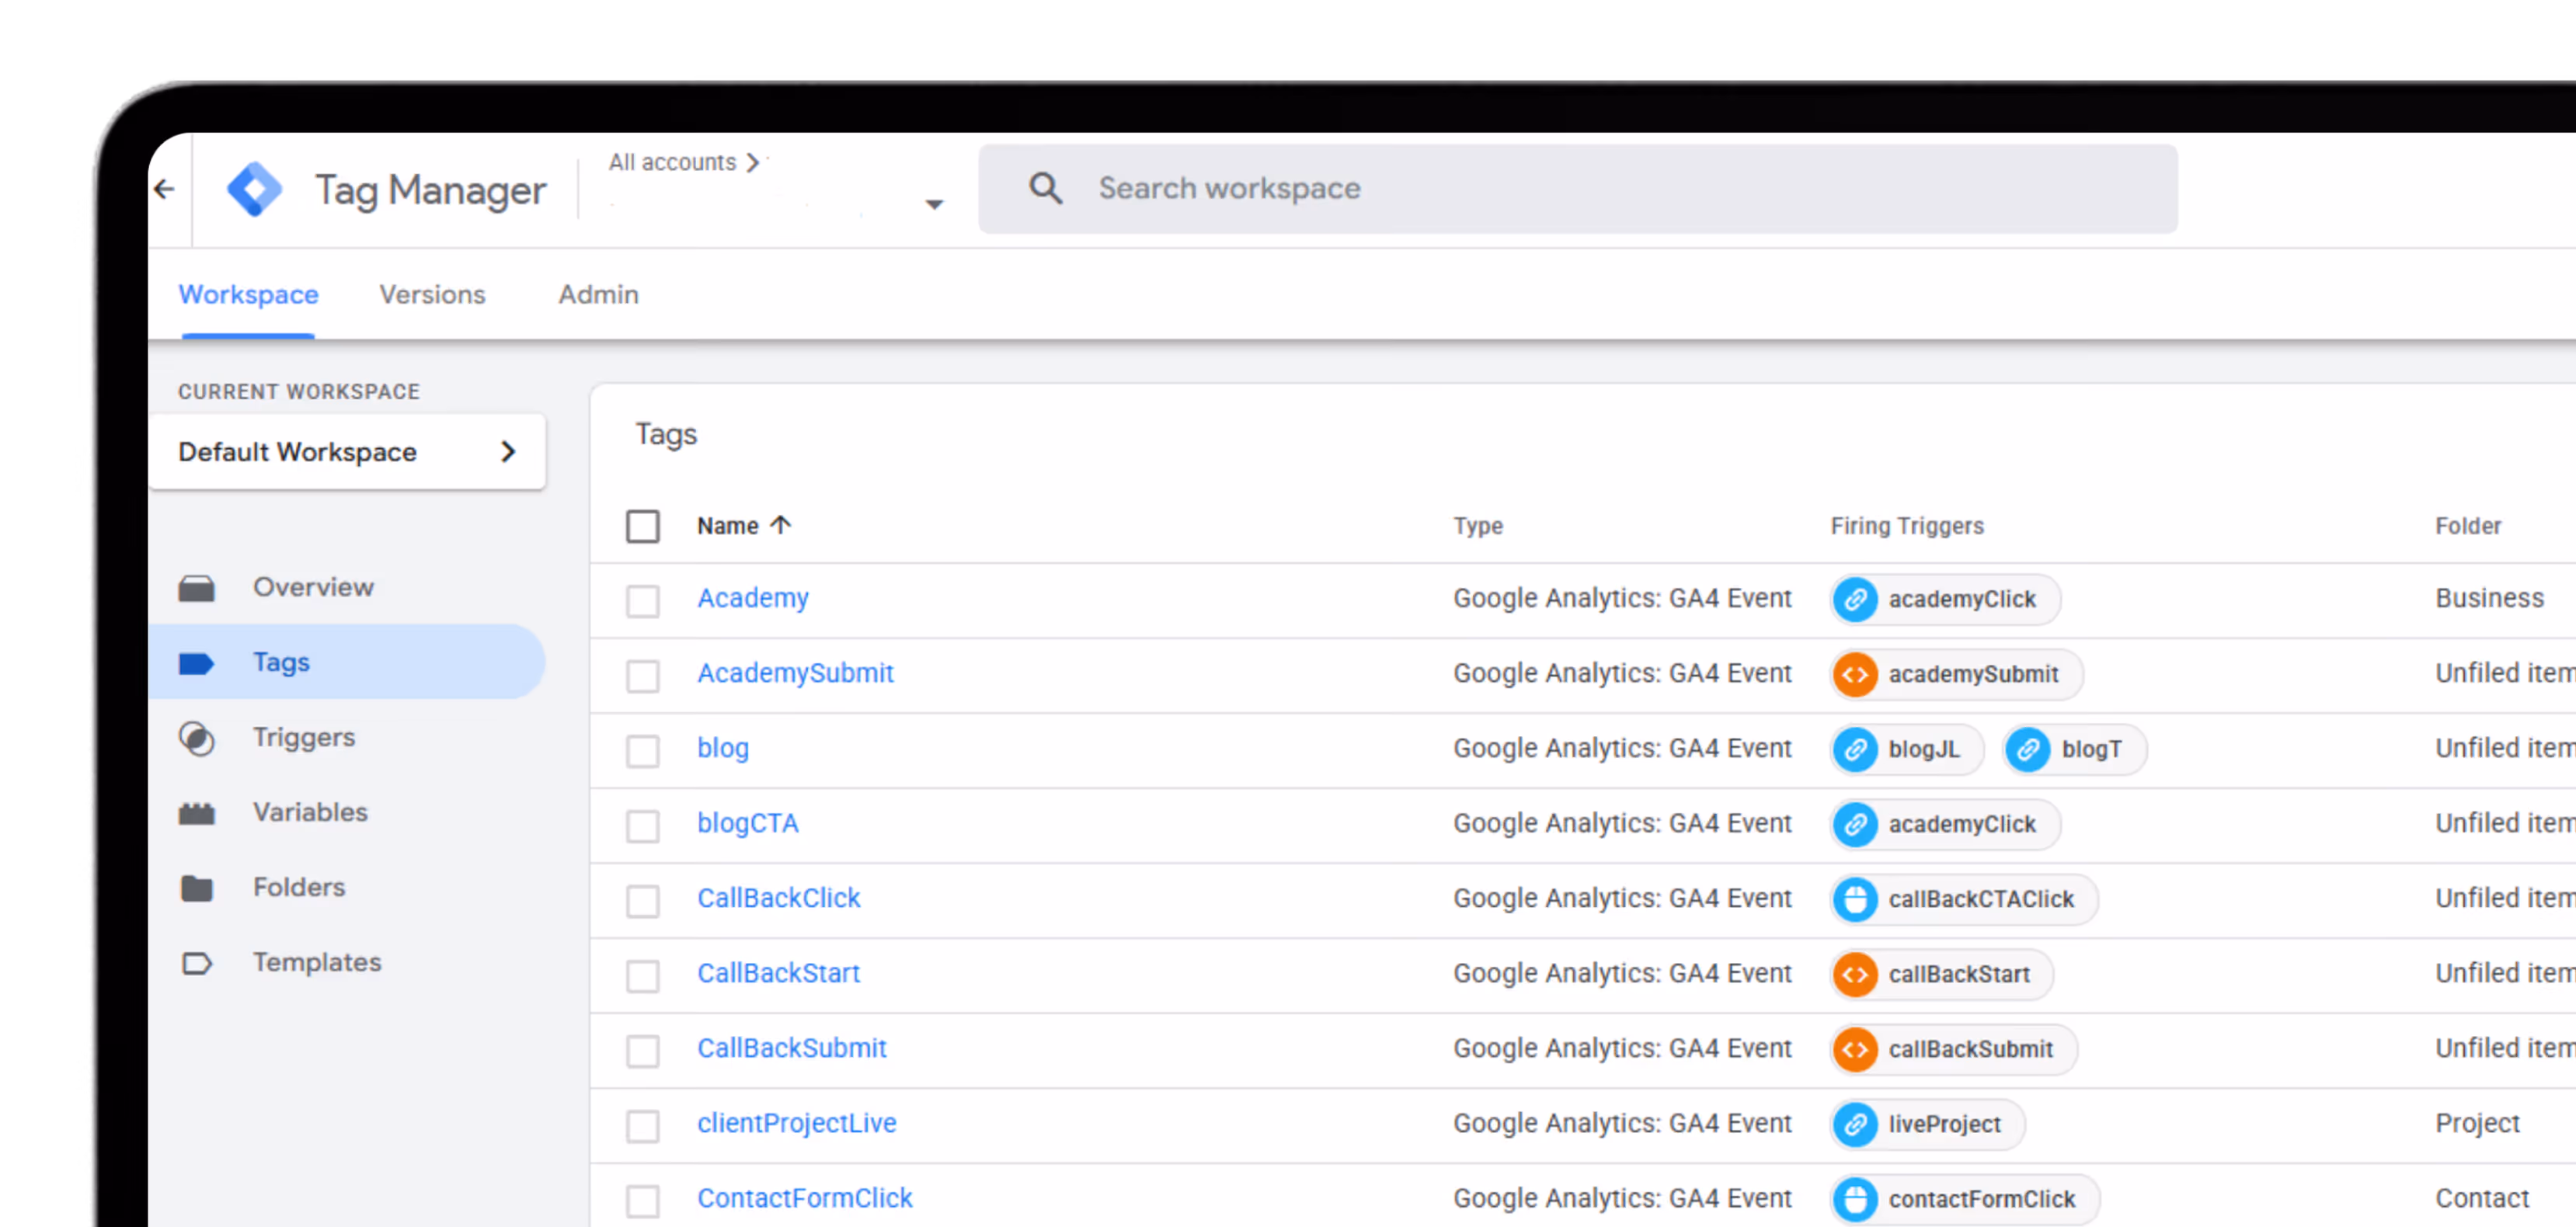This screenshot has width=2576, height=1227.
Task: Switch to the Versions tab
Action: point(432,295)
